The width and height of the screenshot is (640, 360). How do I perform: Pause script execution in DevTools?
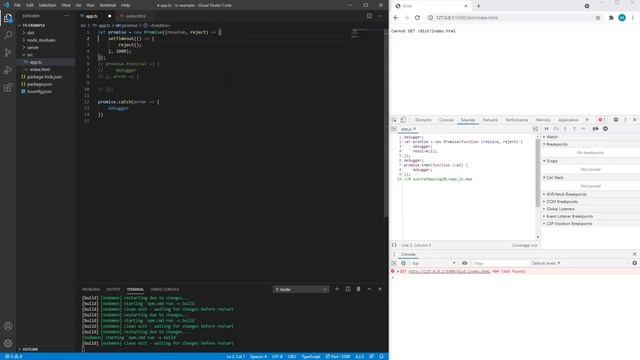coord(546,129)
